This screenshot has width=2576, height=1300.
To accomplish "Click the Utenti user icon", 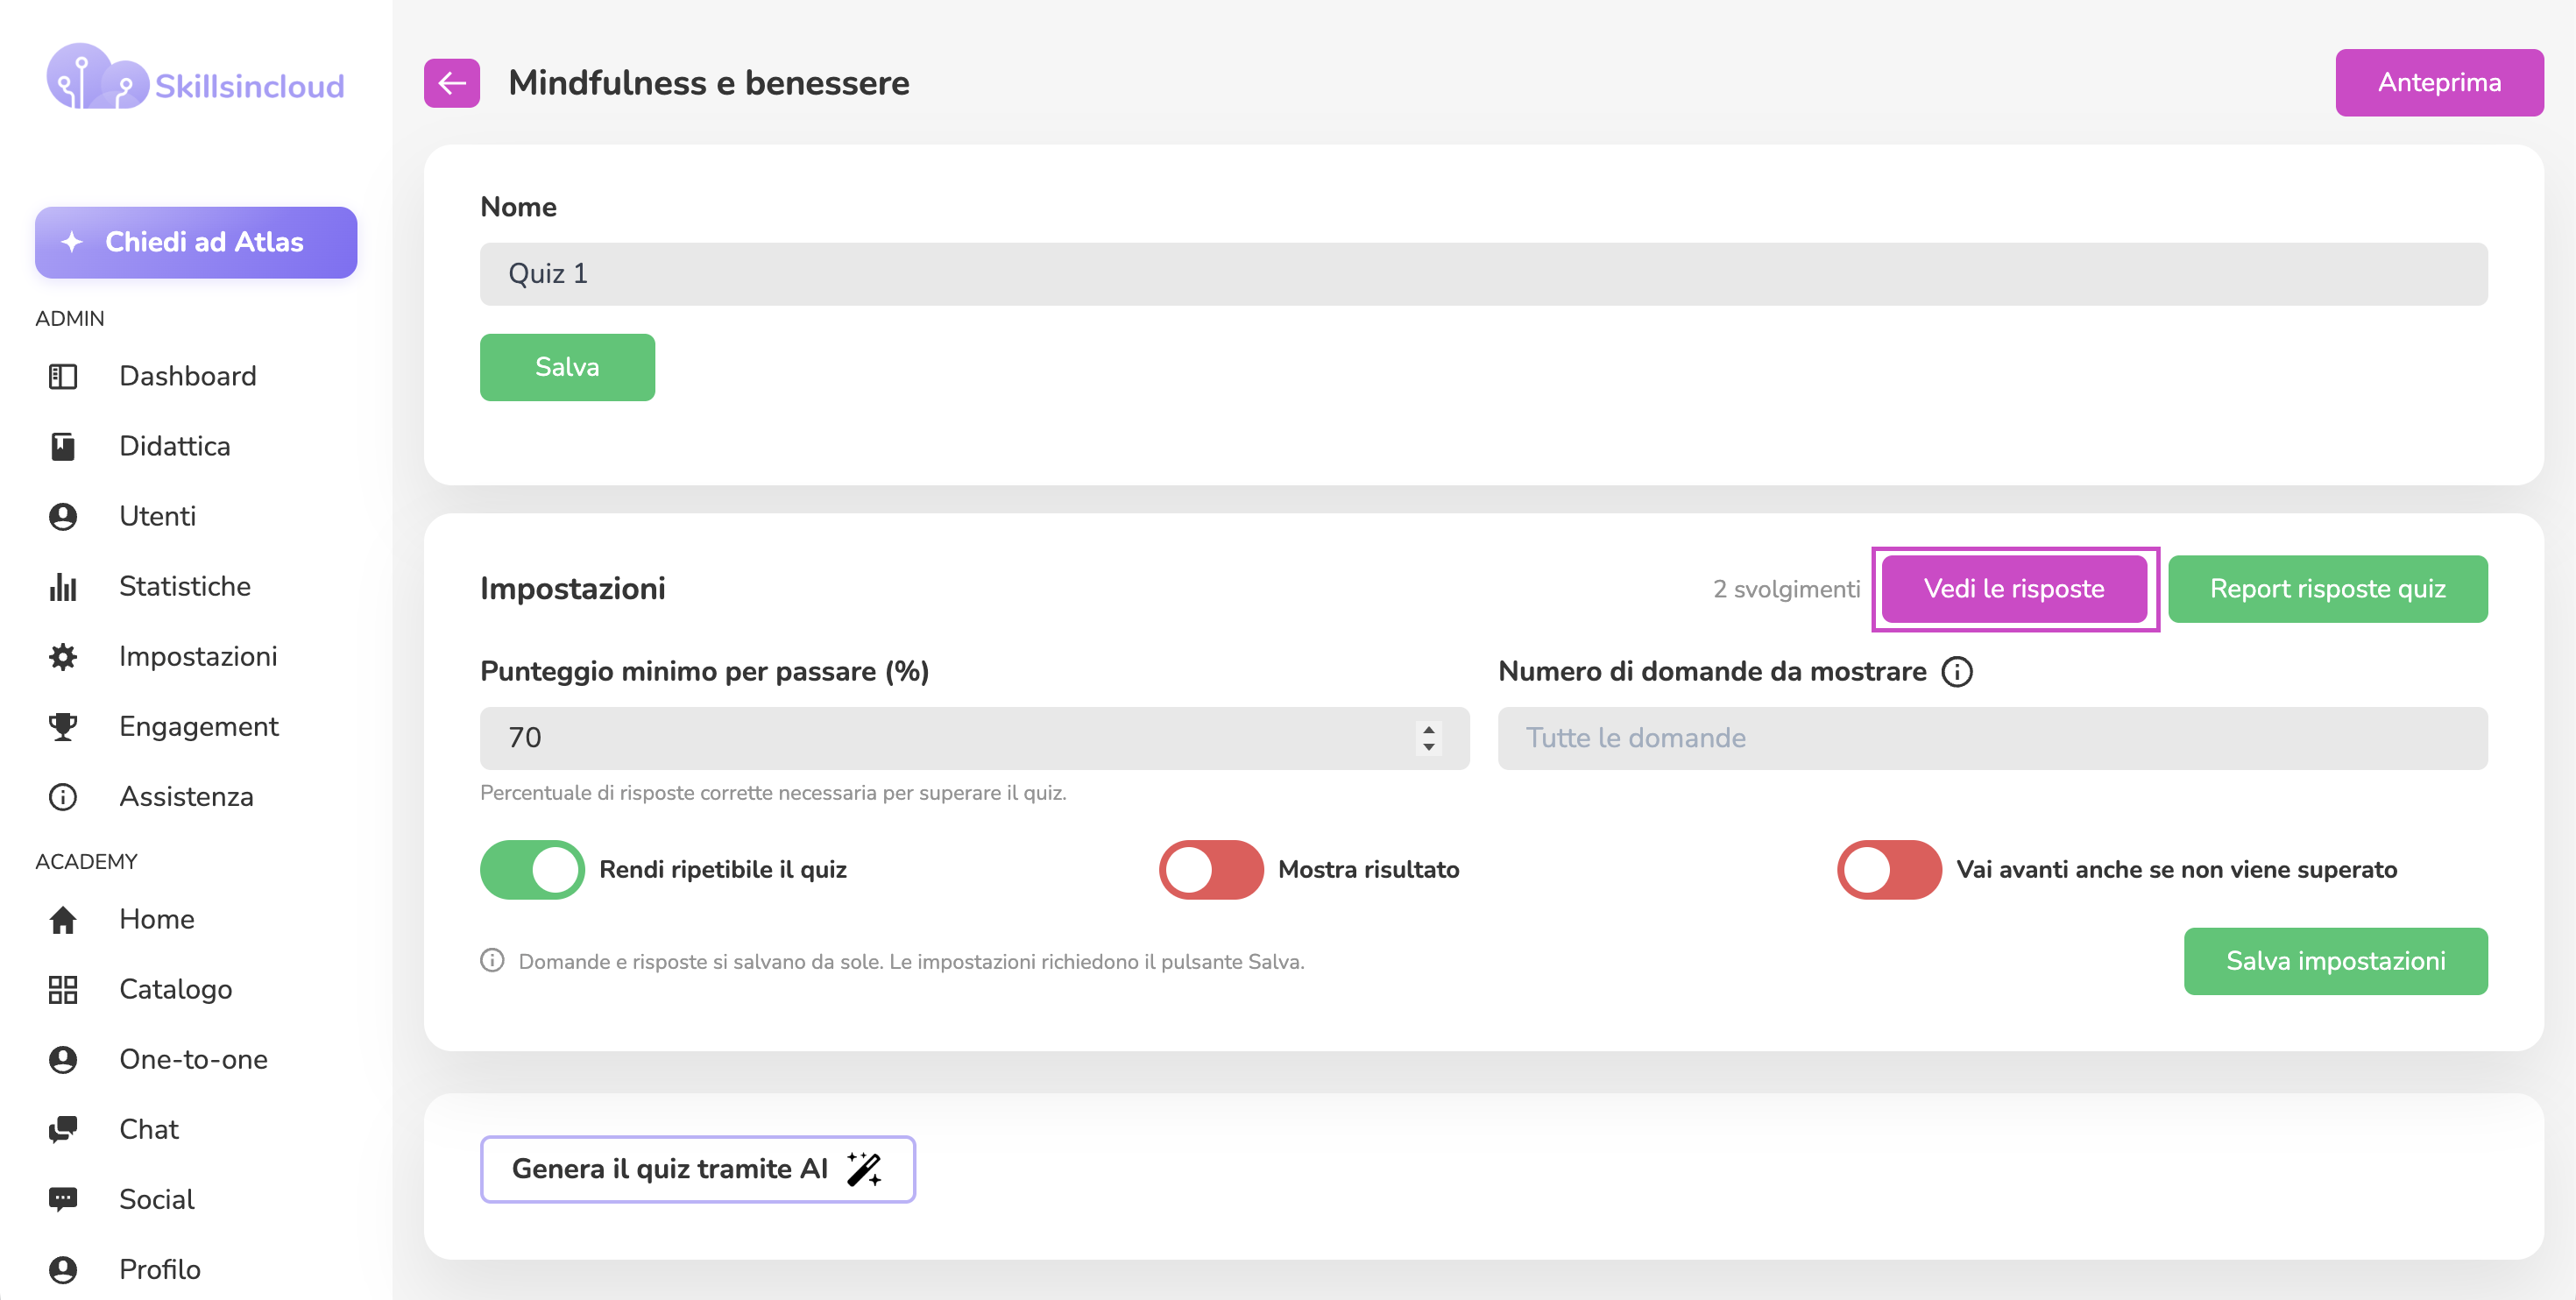I will 63,516.
